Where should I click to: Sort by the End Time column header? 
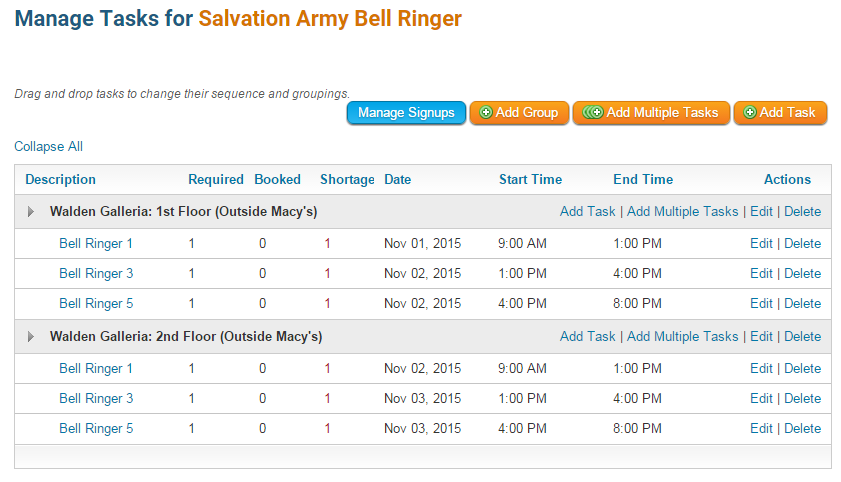(x=643, y=180)
